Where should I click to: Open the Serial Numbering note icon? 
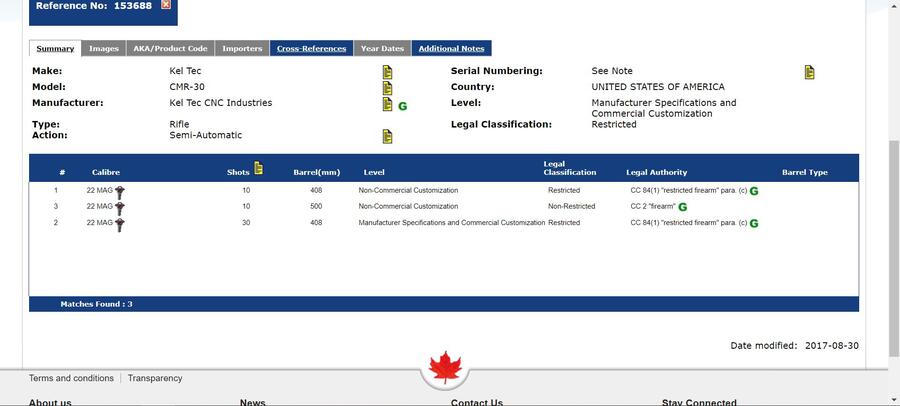[809, 72]
